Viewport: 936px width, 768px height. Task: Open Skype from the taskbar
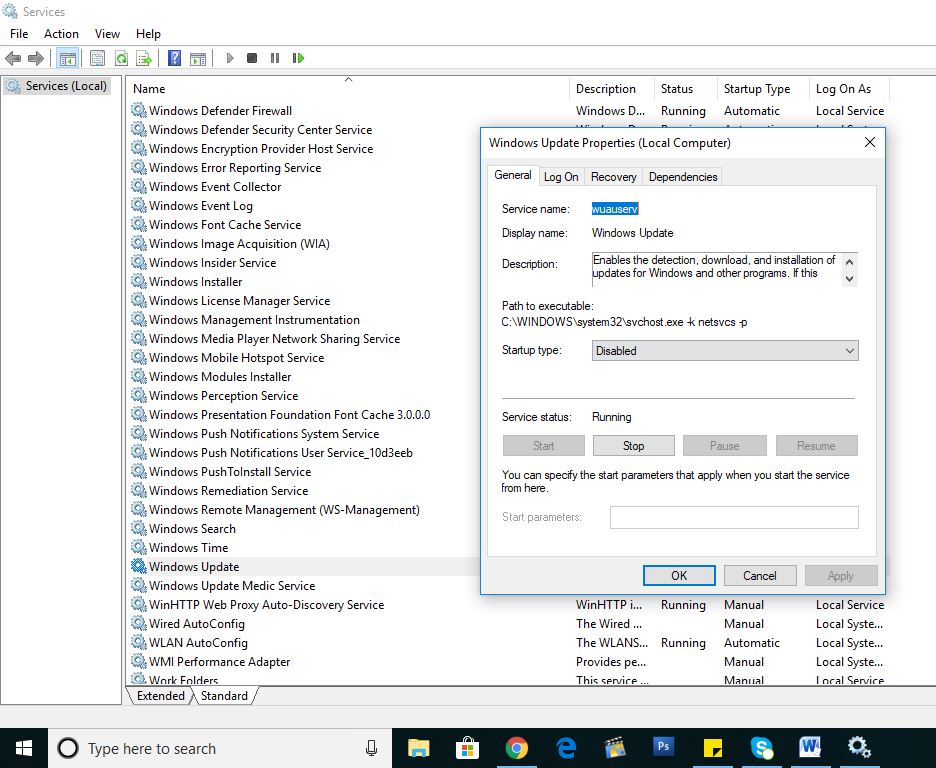coord(762,747)
